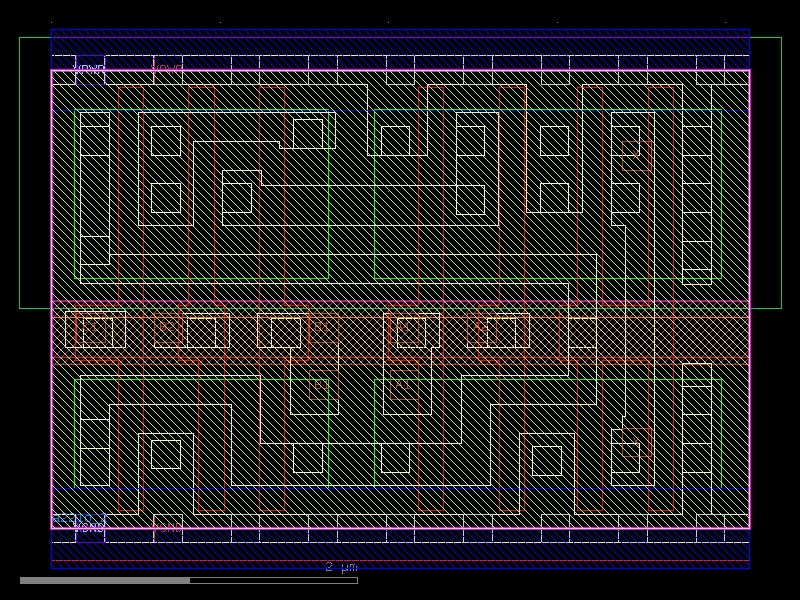This screenshot has height=600, width=800.
Task: Select the magenta cell boundary outline
Action: click(52, 300)
